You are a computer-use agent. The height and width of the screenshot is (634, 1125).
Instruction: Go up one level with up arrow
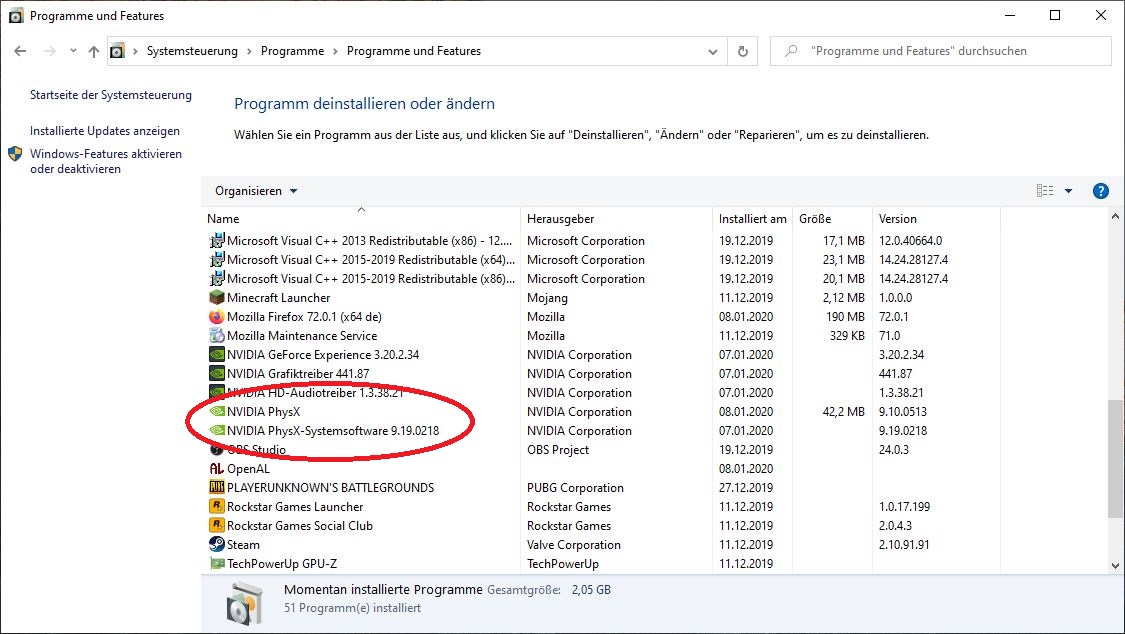(x=94, y=51)
